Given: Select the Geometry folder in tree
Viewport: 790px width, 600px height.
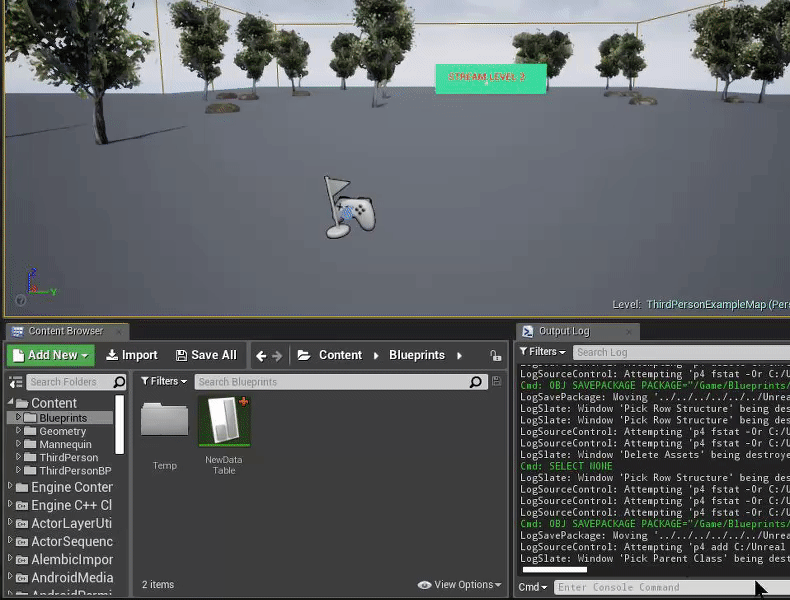Looking at the screenshot, I should tap(62, 431).
